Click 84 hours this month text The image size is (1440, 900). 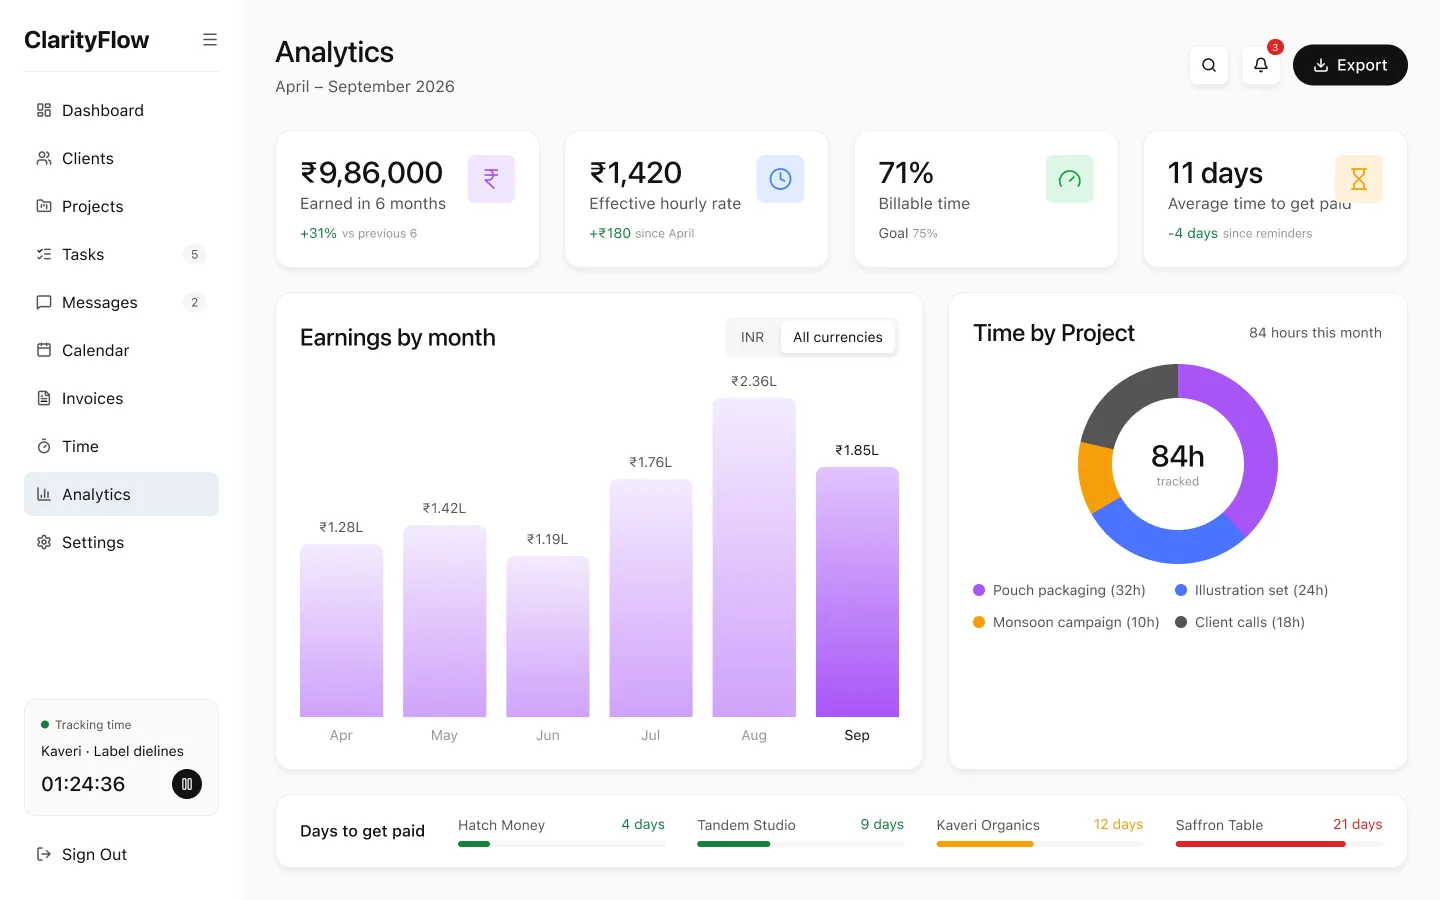pyautogui.click(x=1315, y=333)
